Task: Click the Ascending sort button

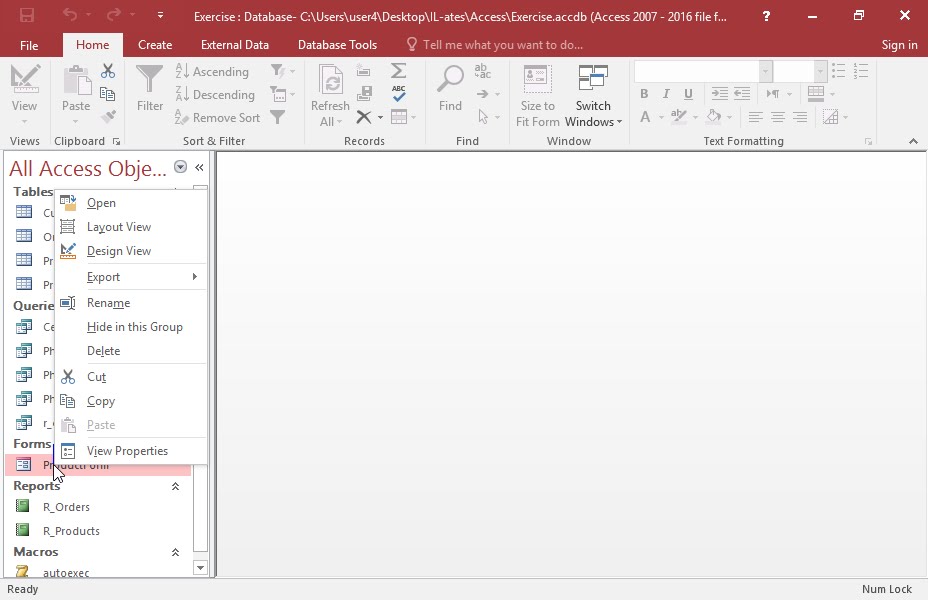Action: tap(212, 72)
